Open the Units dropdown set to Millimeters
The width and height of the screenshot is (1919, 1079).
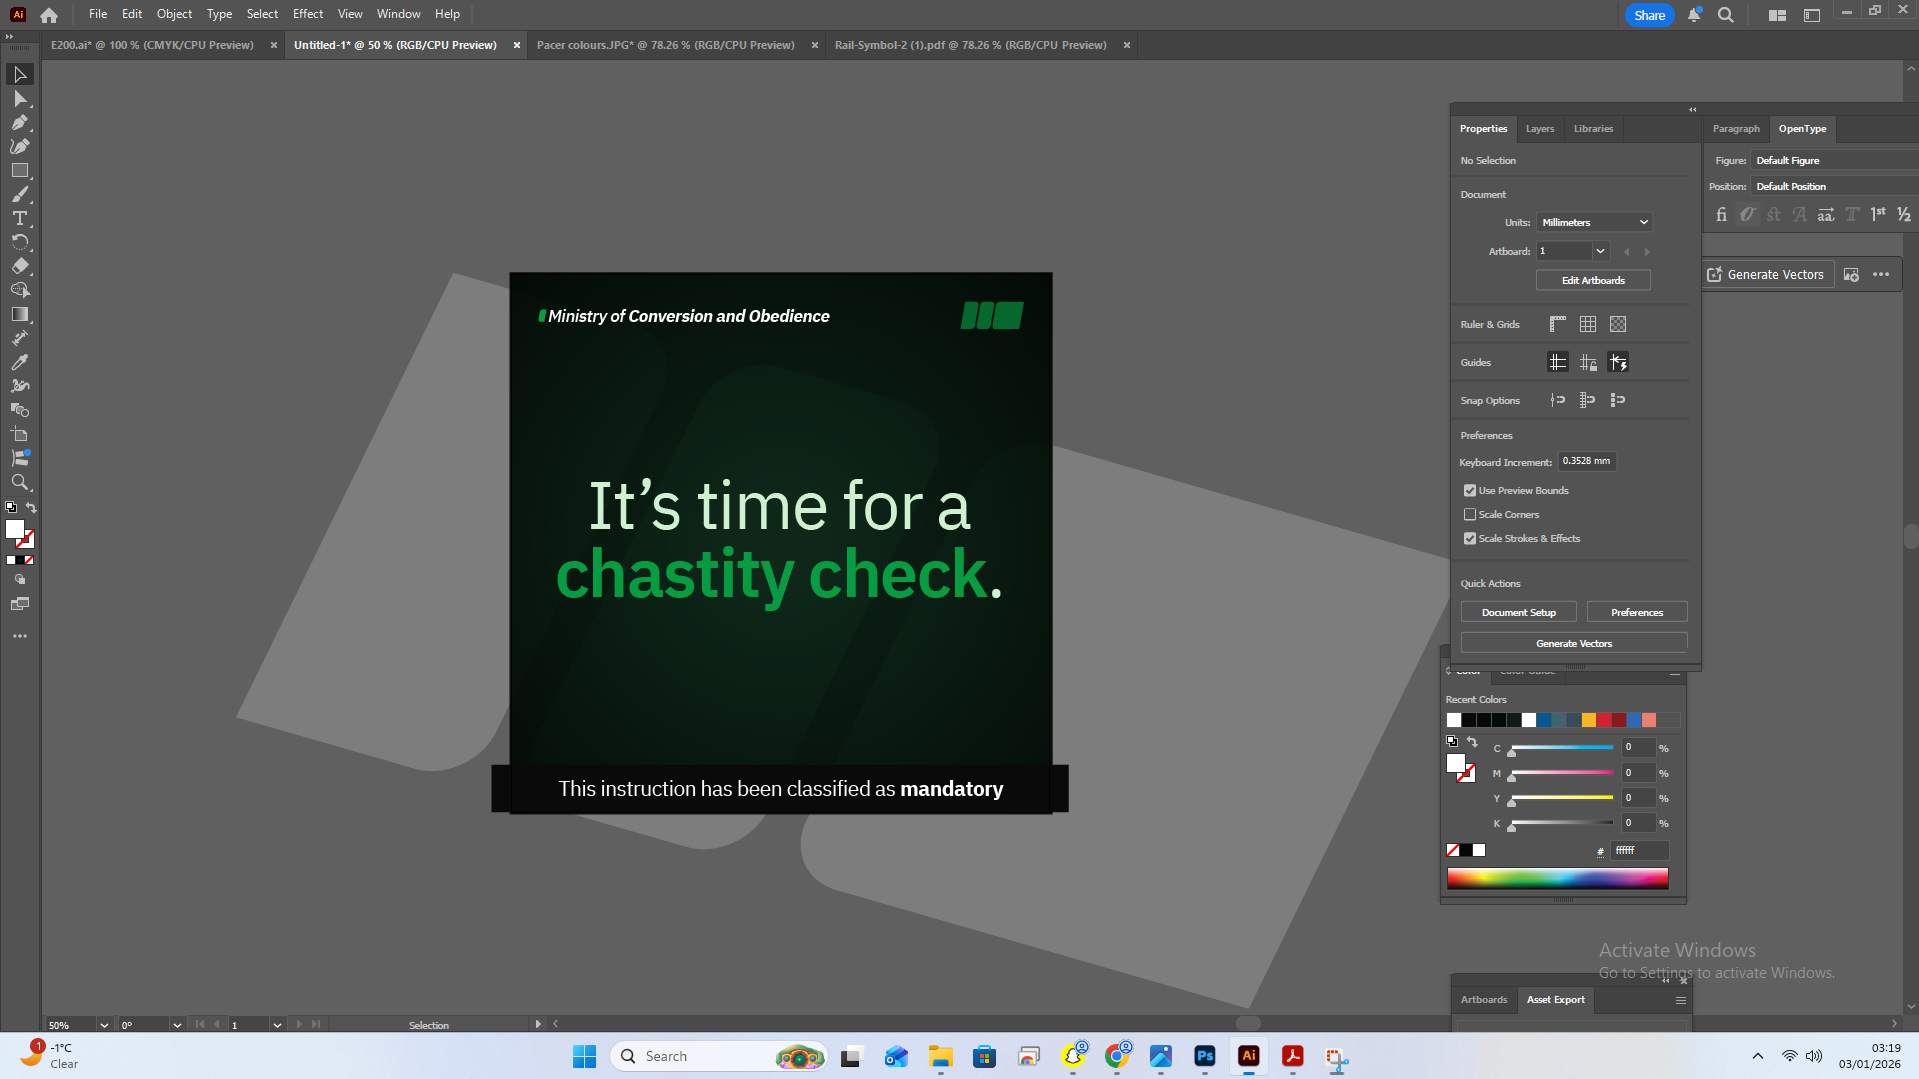pyautogui.click(x=1594, y=222)
